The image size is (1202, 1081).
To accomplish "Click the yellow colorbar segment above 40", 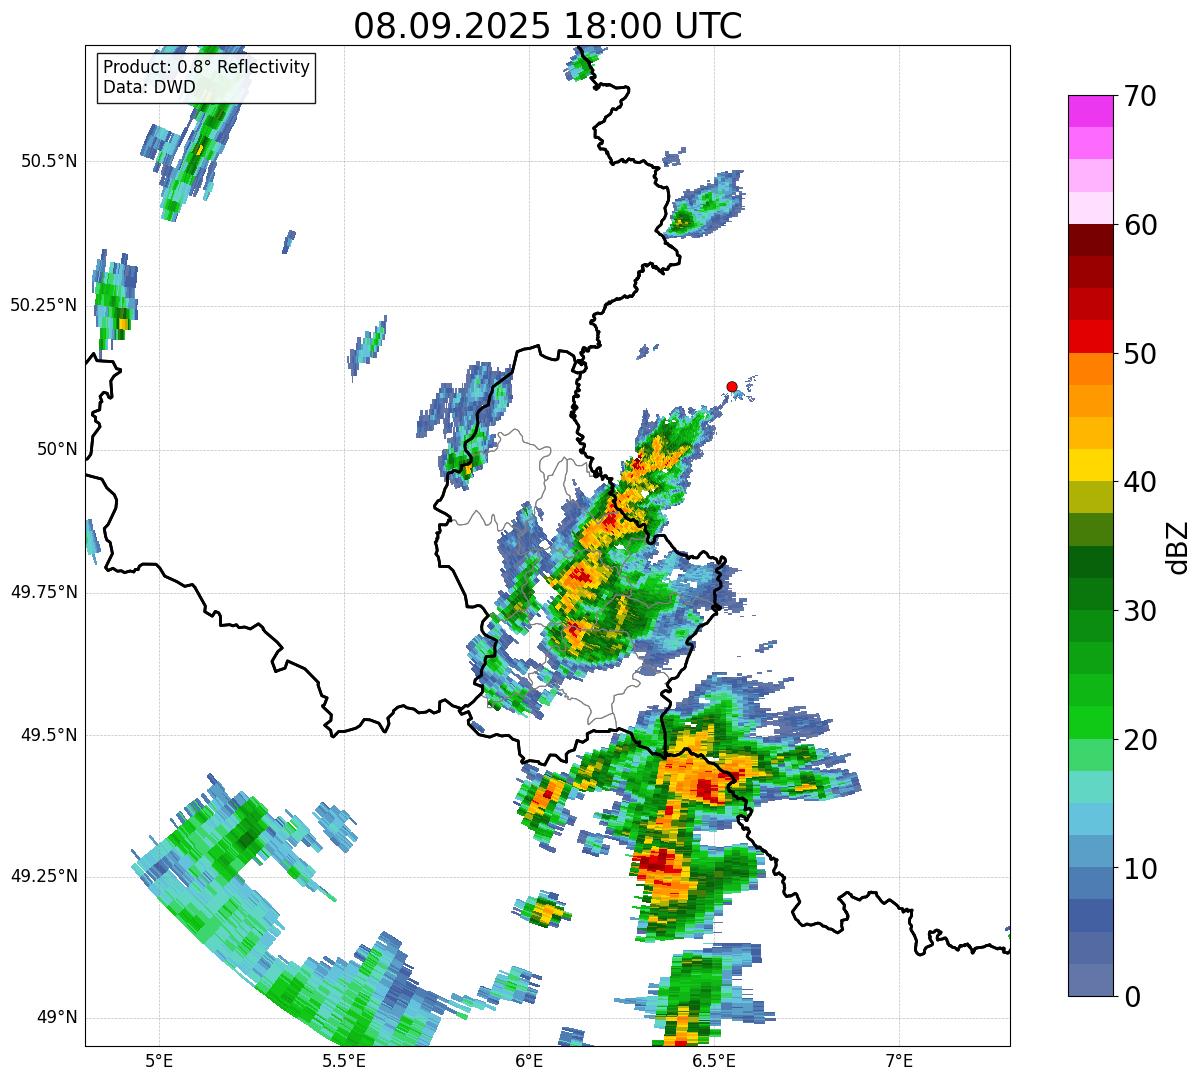I will pyautogui.click(x=1091, y=465).
